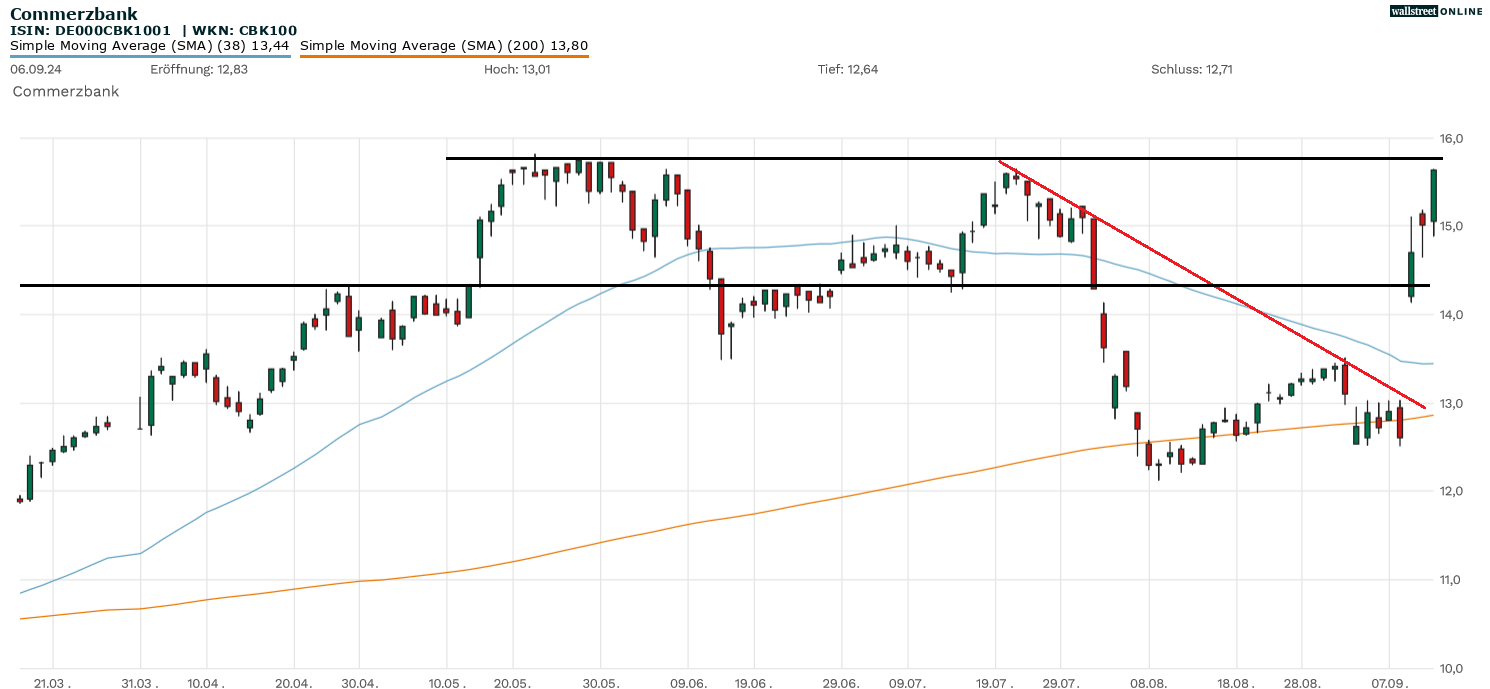
Task: Select the ISIN DE000CBK1001 text
Action: pyautogui.click(x=90, y=31)
